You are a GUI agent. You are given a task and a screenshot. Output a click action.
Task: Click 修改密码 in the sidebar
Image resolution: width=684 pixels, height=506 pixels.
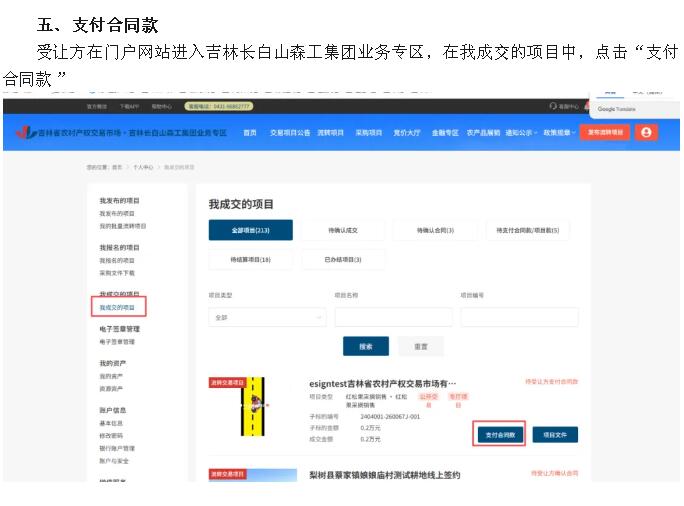tap(111, 435)
